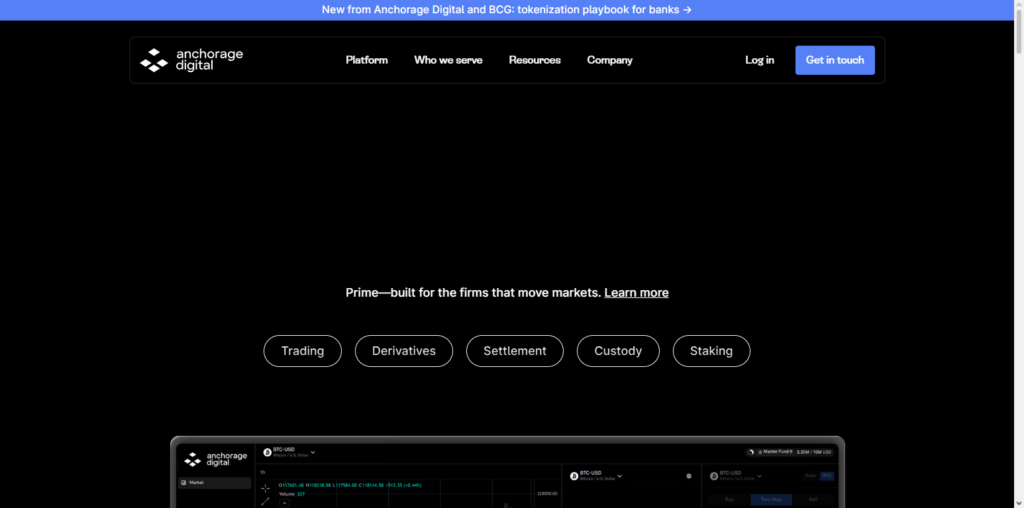
Task: Open the Who we serve menu
Action: (448, 60)
